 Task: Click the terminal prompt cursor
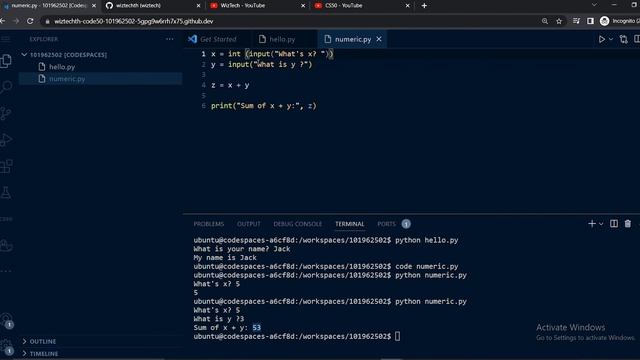[398, 336]
